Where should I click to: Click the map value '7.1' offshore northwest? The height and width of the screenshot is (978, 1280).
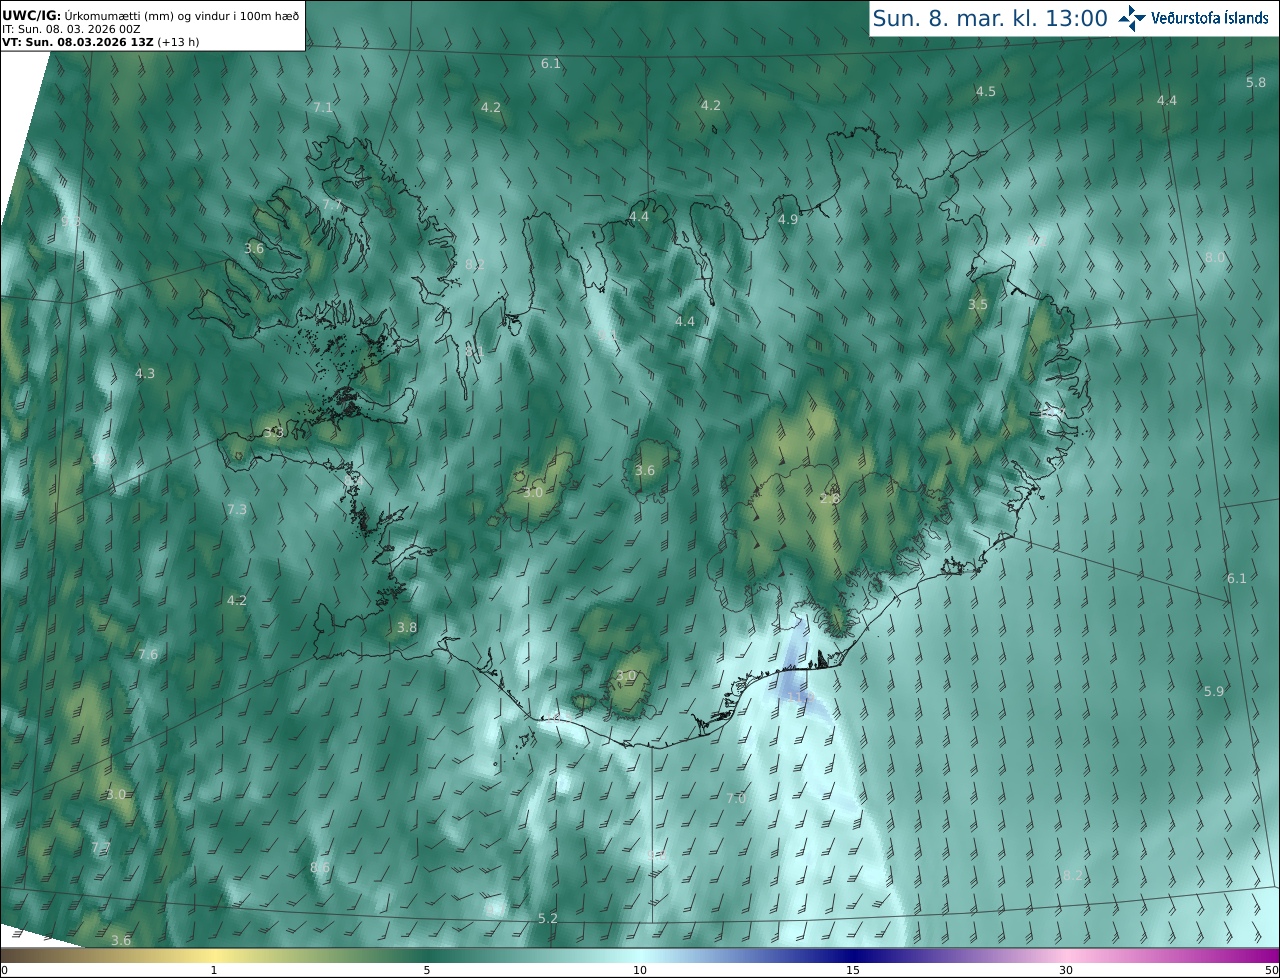[x=323, y=107]
